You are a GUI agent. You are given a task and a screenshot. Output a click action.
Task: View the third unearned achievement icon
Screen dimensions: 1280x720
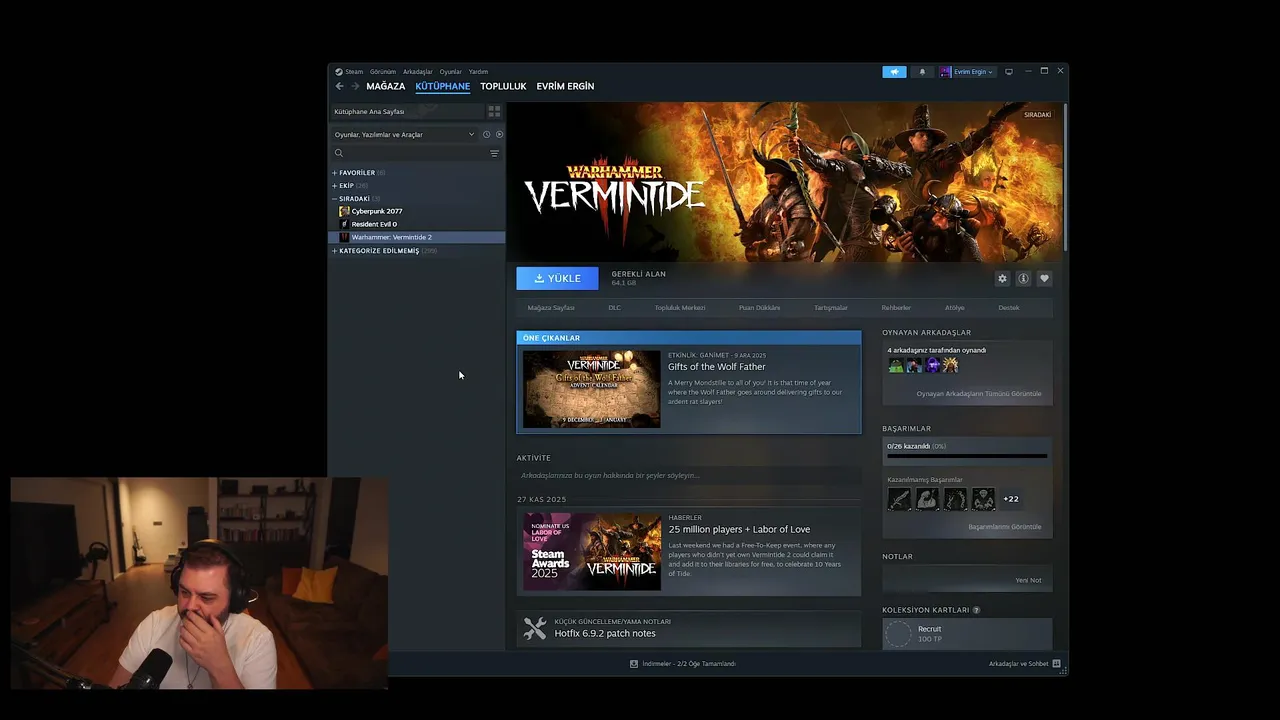(x=955, y=499)
